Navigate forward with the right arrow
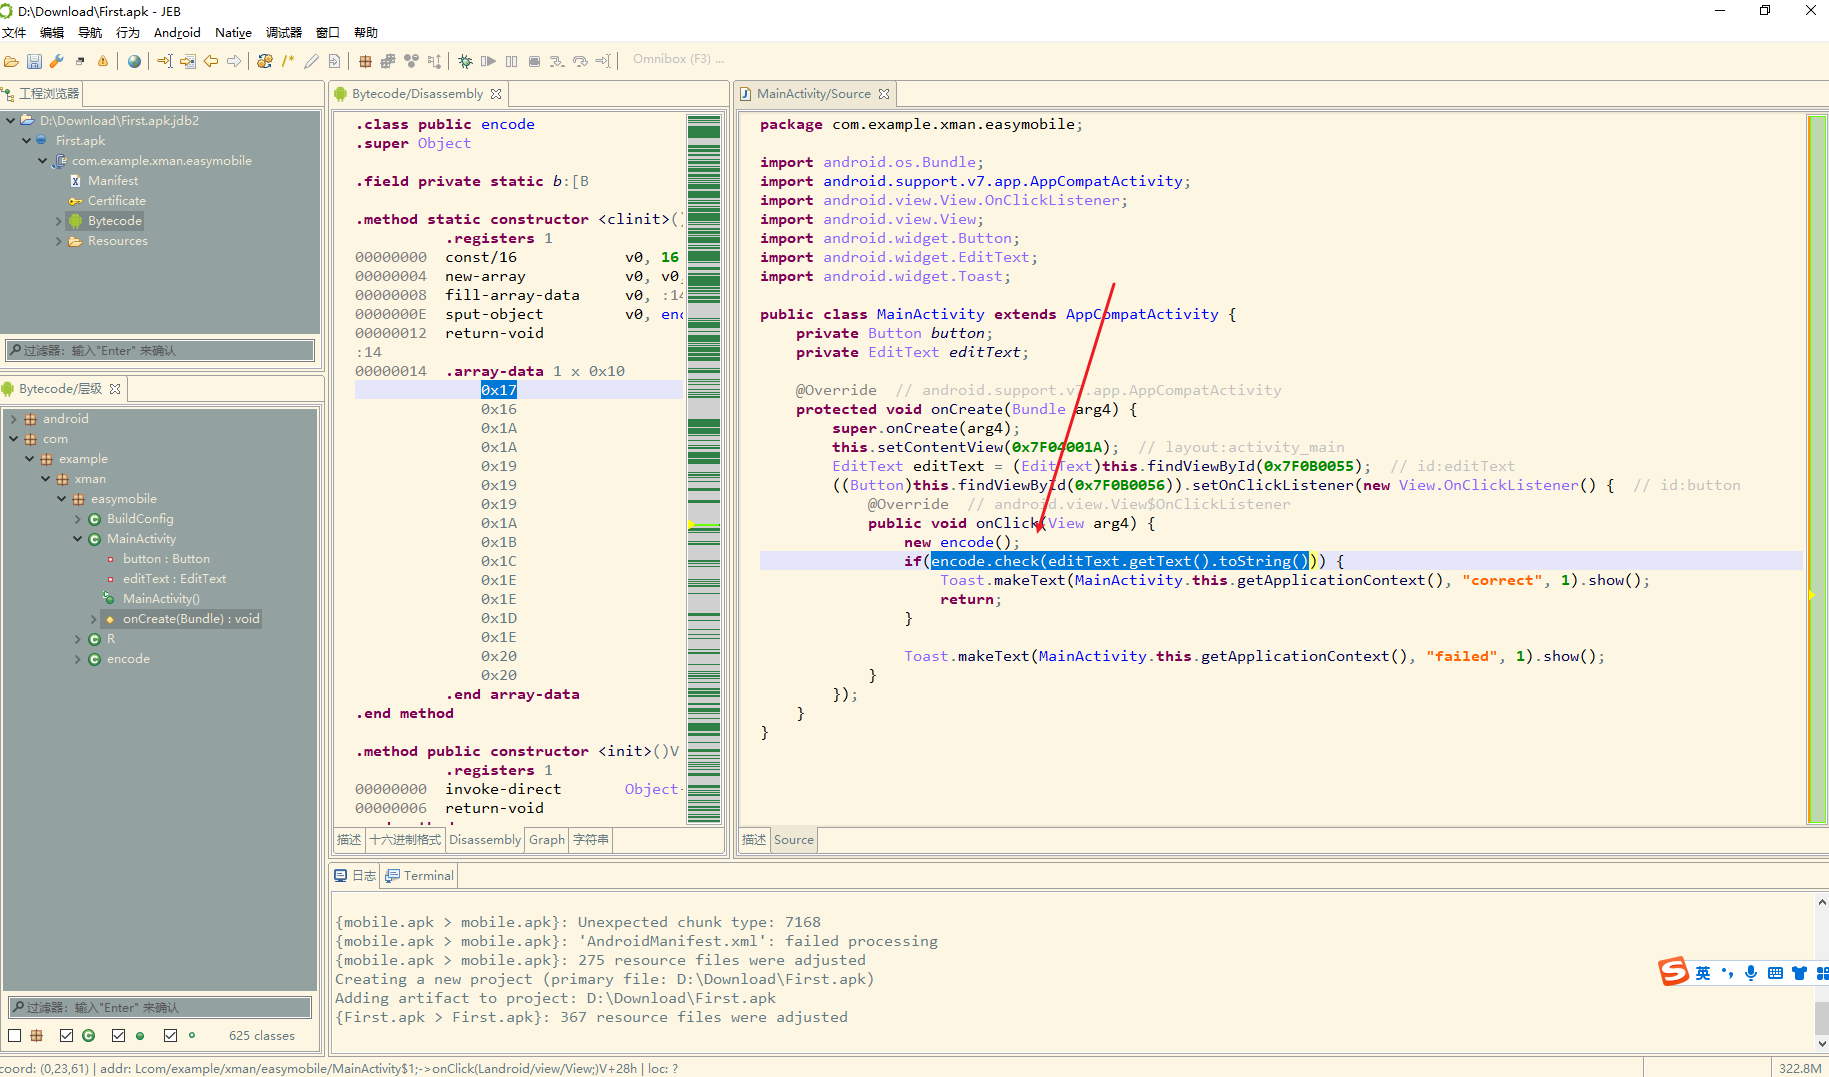This screenshot has width=1829, height=1077. (234, 61)
